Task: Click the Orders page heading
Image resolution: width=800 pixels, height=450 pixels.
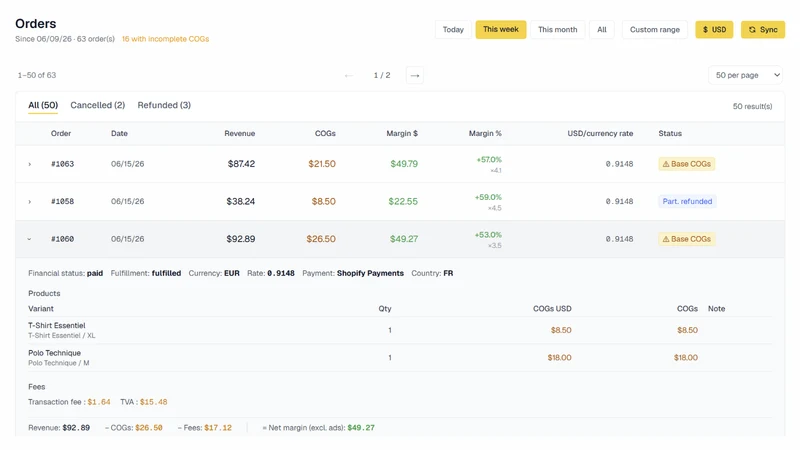Action: (x=36, y=23)
